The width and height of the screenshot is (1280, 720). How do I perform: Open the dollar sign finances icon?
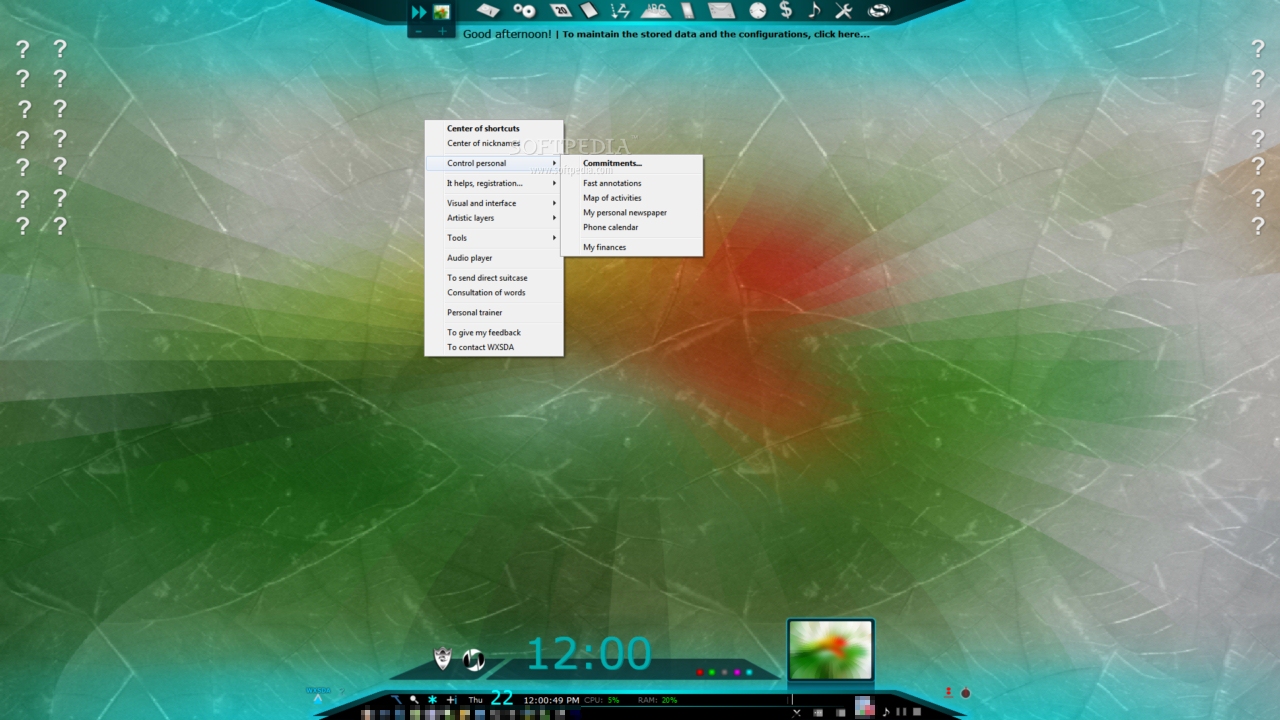coord(786,10)
